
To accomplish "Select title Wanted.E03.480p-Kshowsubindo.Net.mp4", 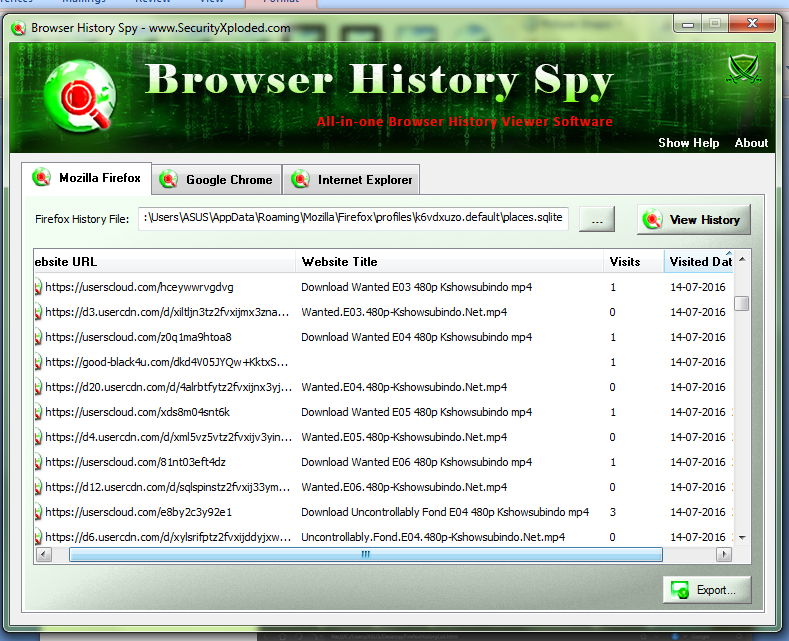I will pos(404,312).
